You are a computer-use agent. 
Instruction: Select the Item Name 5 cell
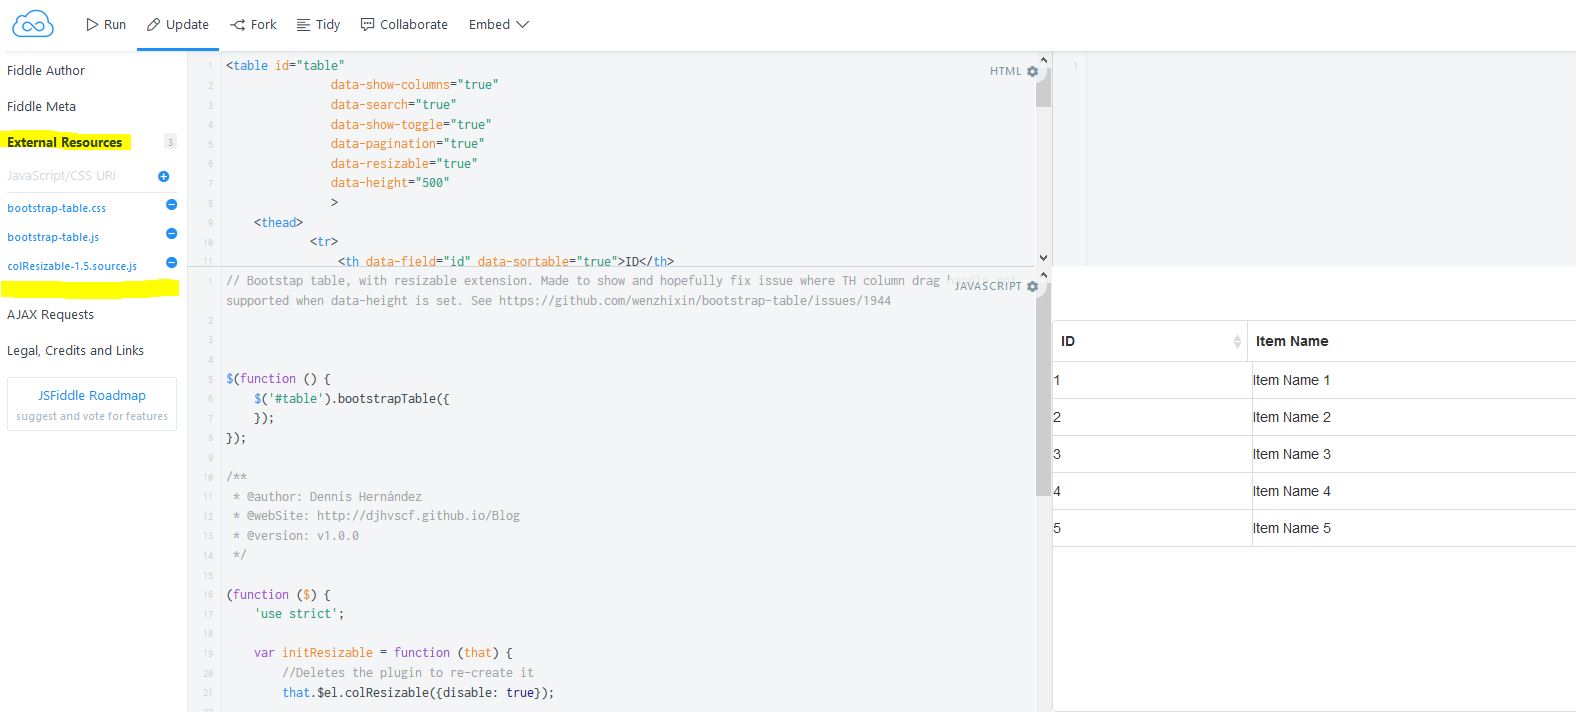click(1413, 528)
